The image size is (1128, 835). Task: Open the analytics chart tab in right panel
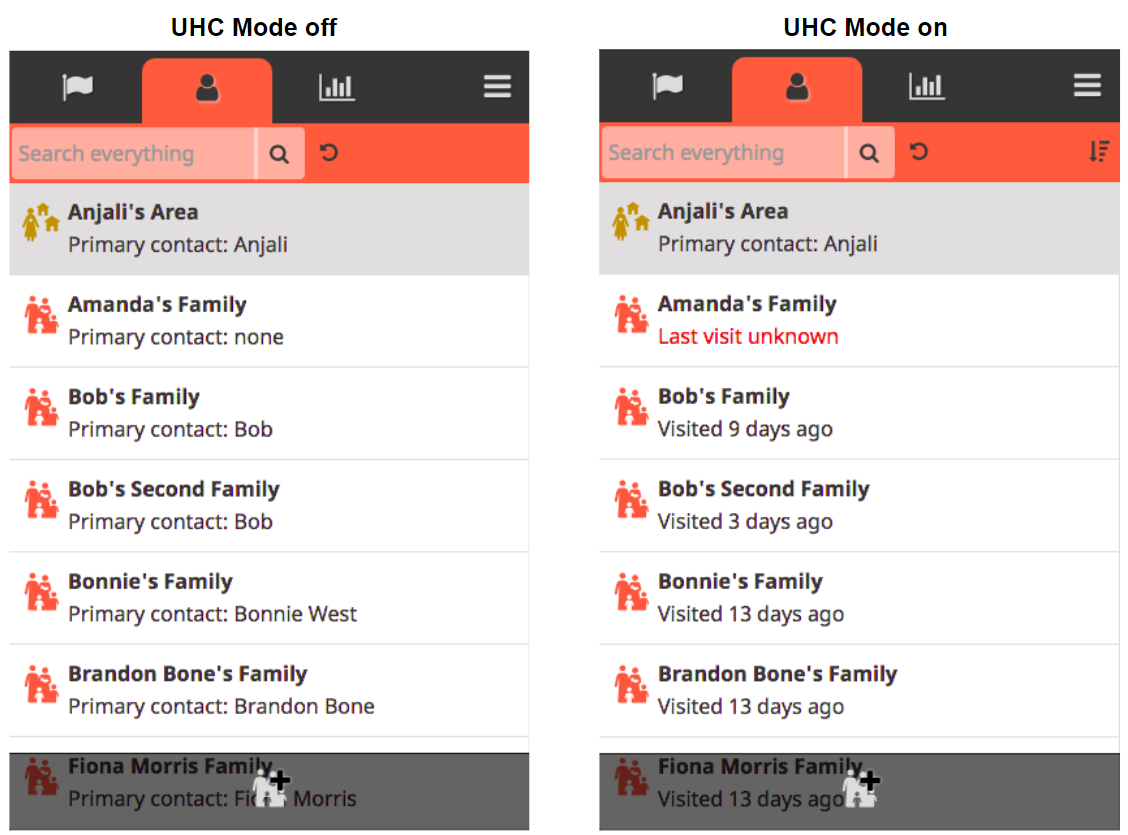pos(926,86)
